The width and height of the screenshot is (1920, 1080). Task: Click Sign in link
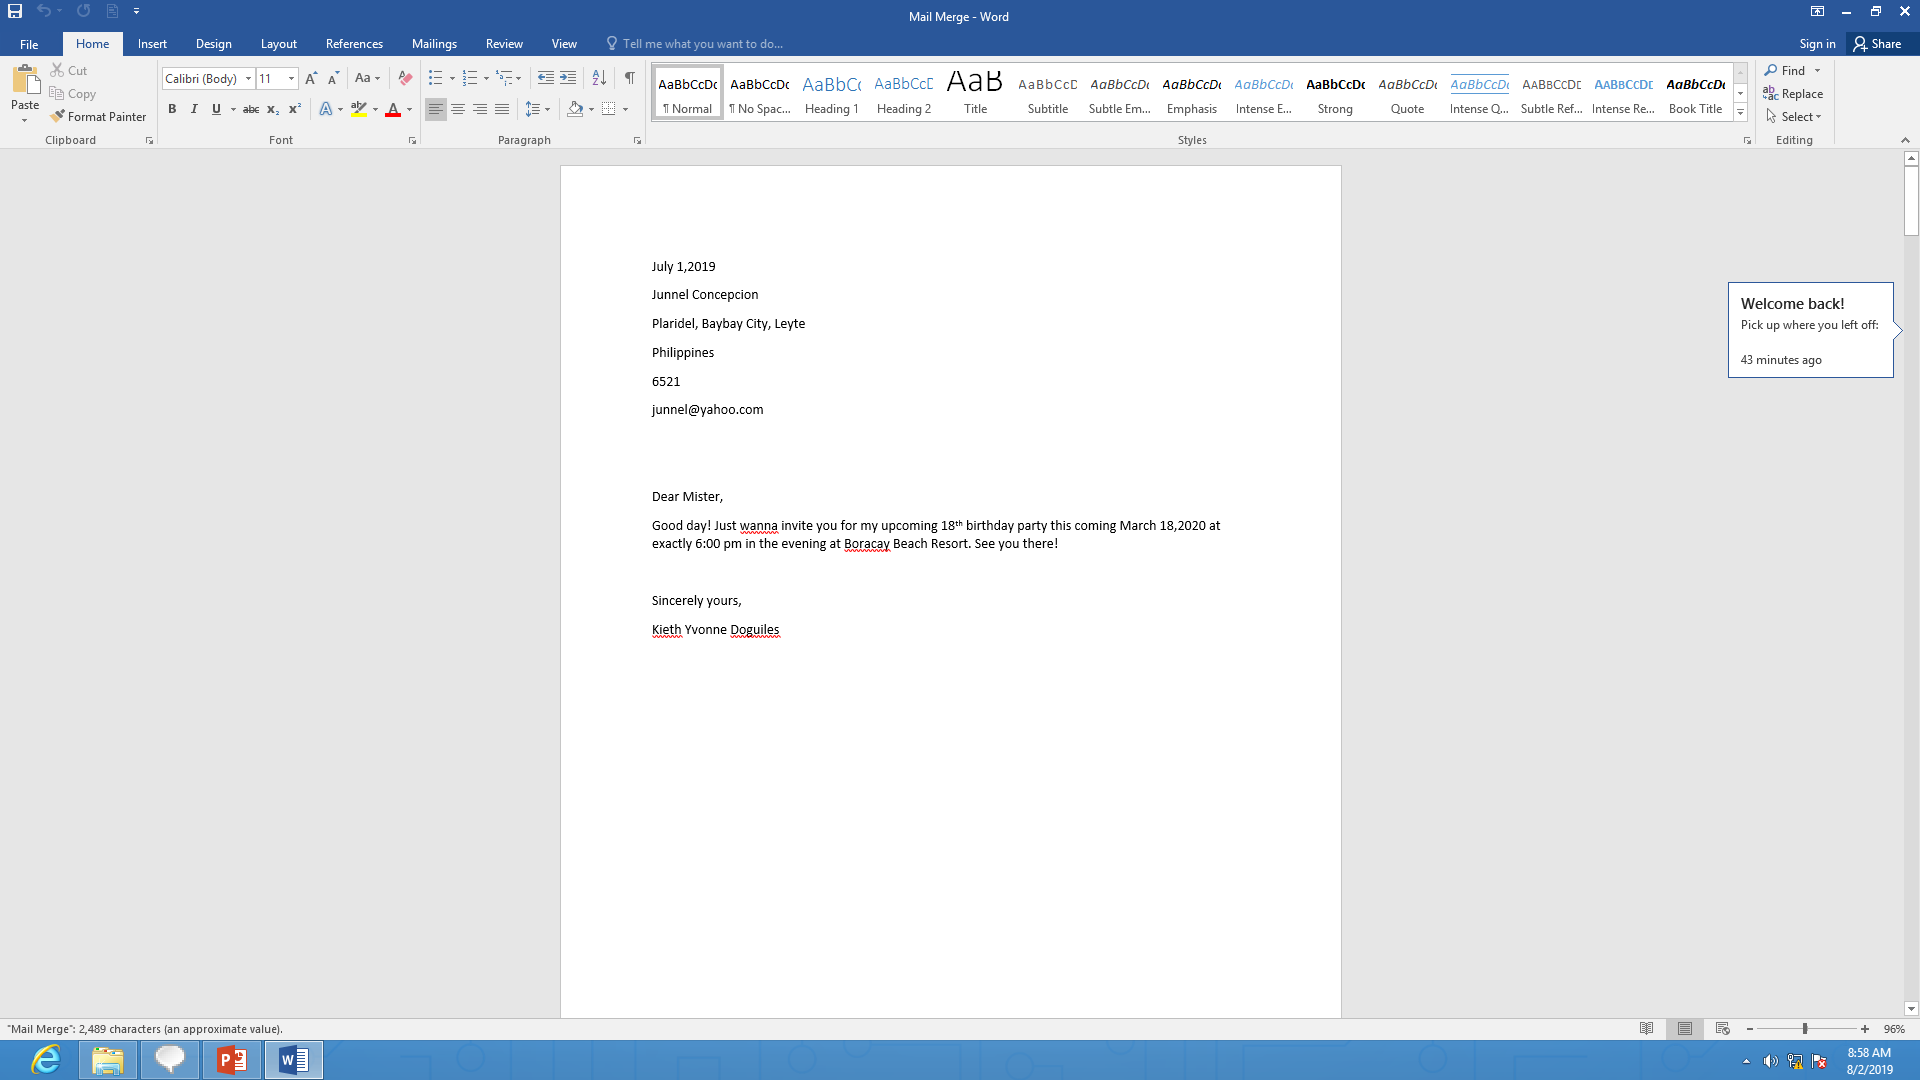(x=1817, y=44)
